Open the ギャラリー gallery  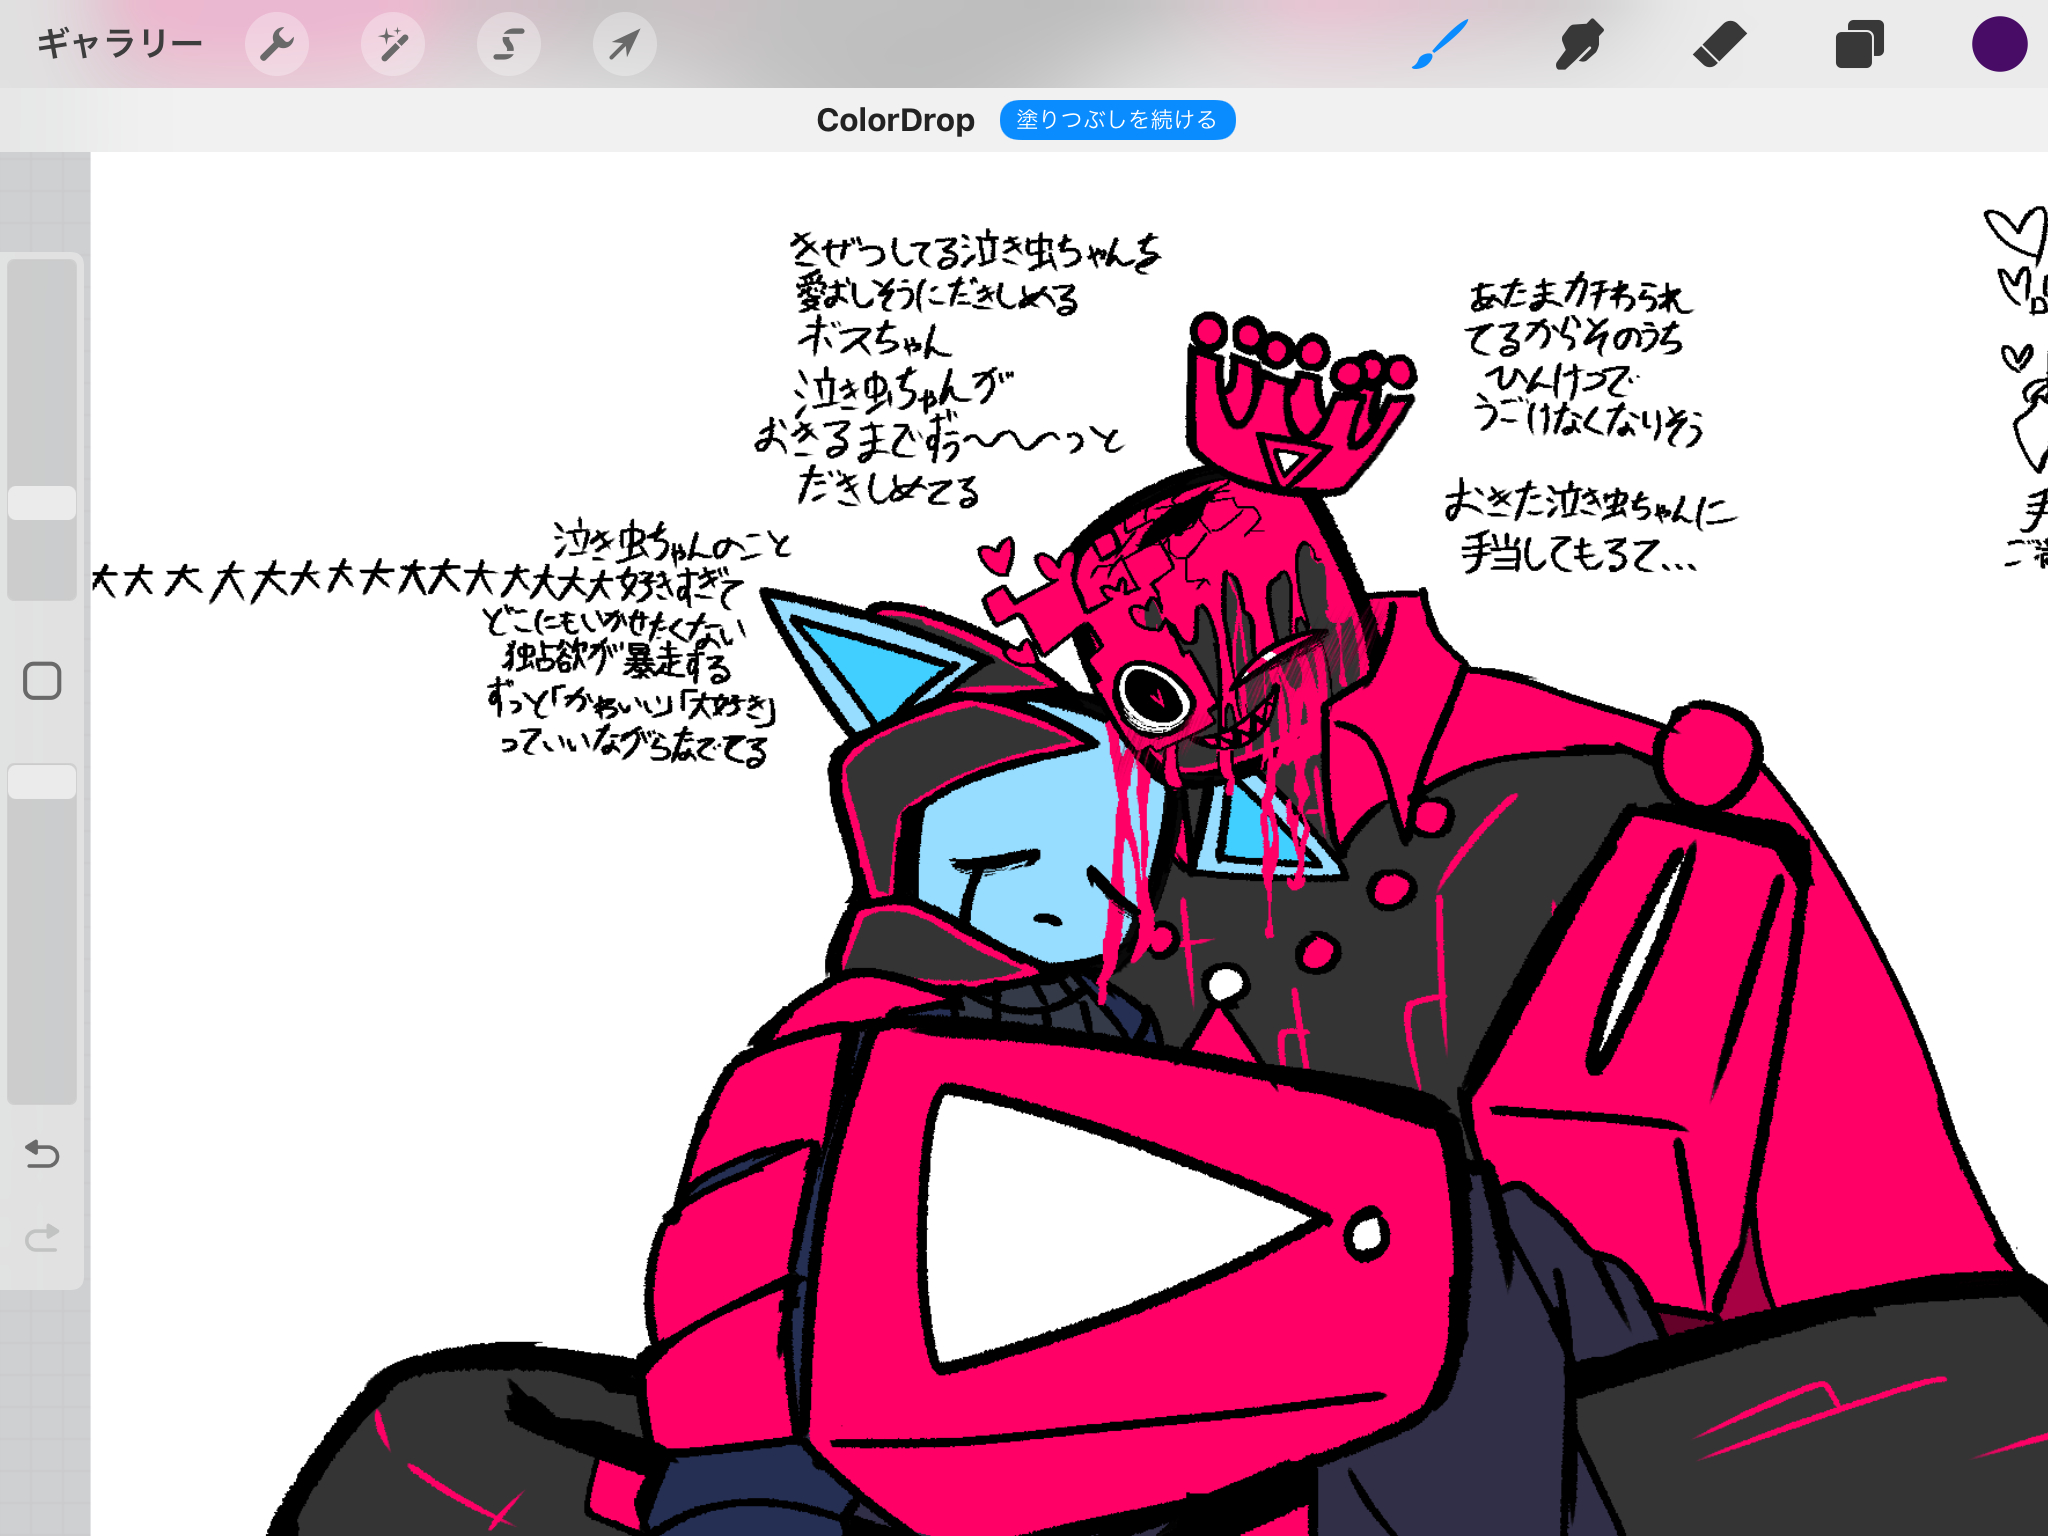coord(120,44)
